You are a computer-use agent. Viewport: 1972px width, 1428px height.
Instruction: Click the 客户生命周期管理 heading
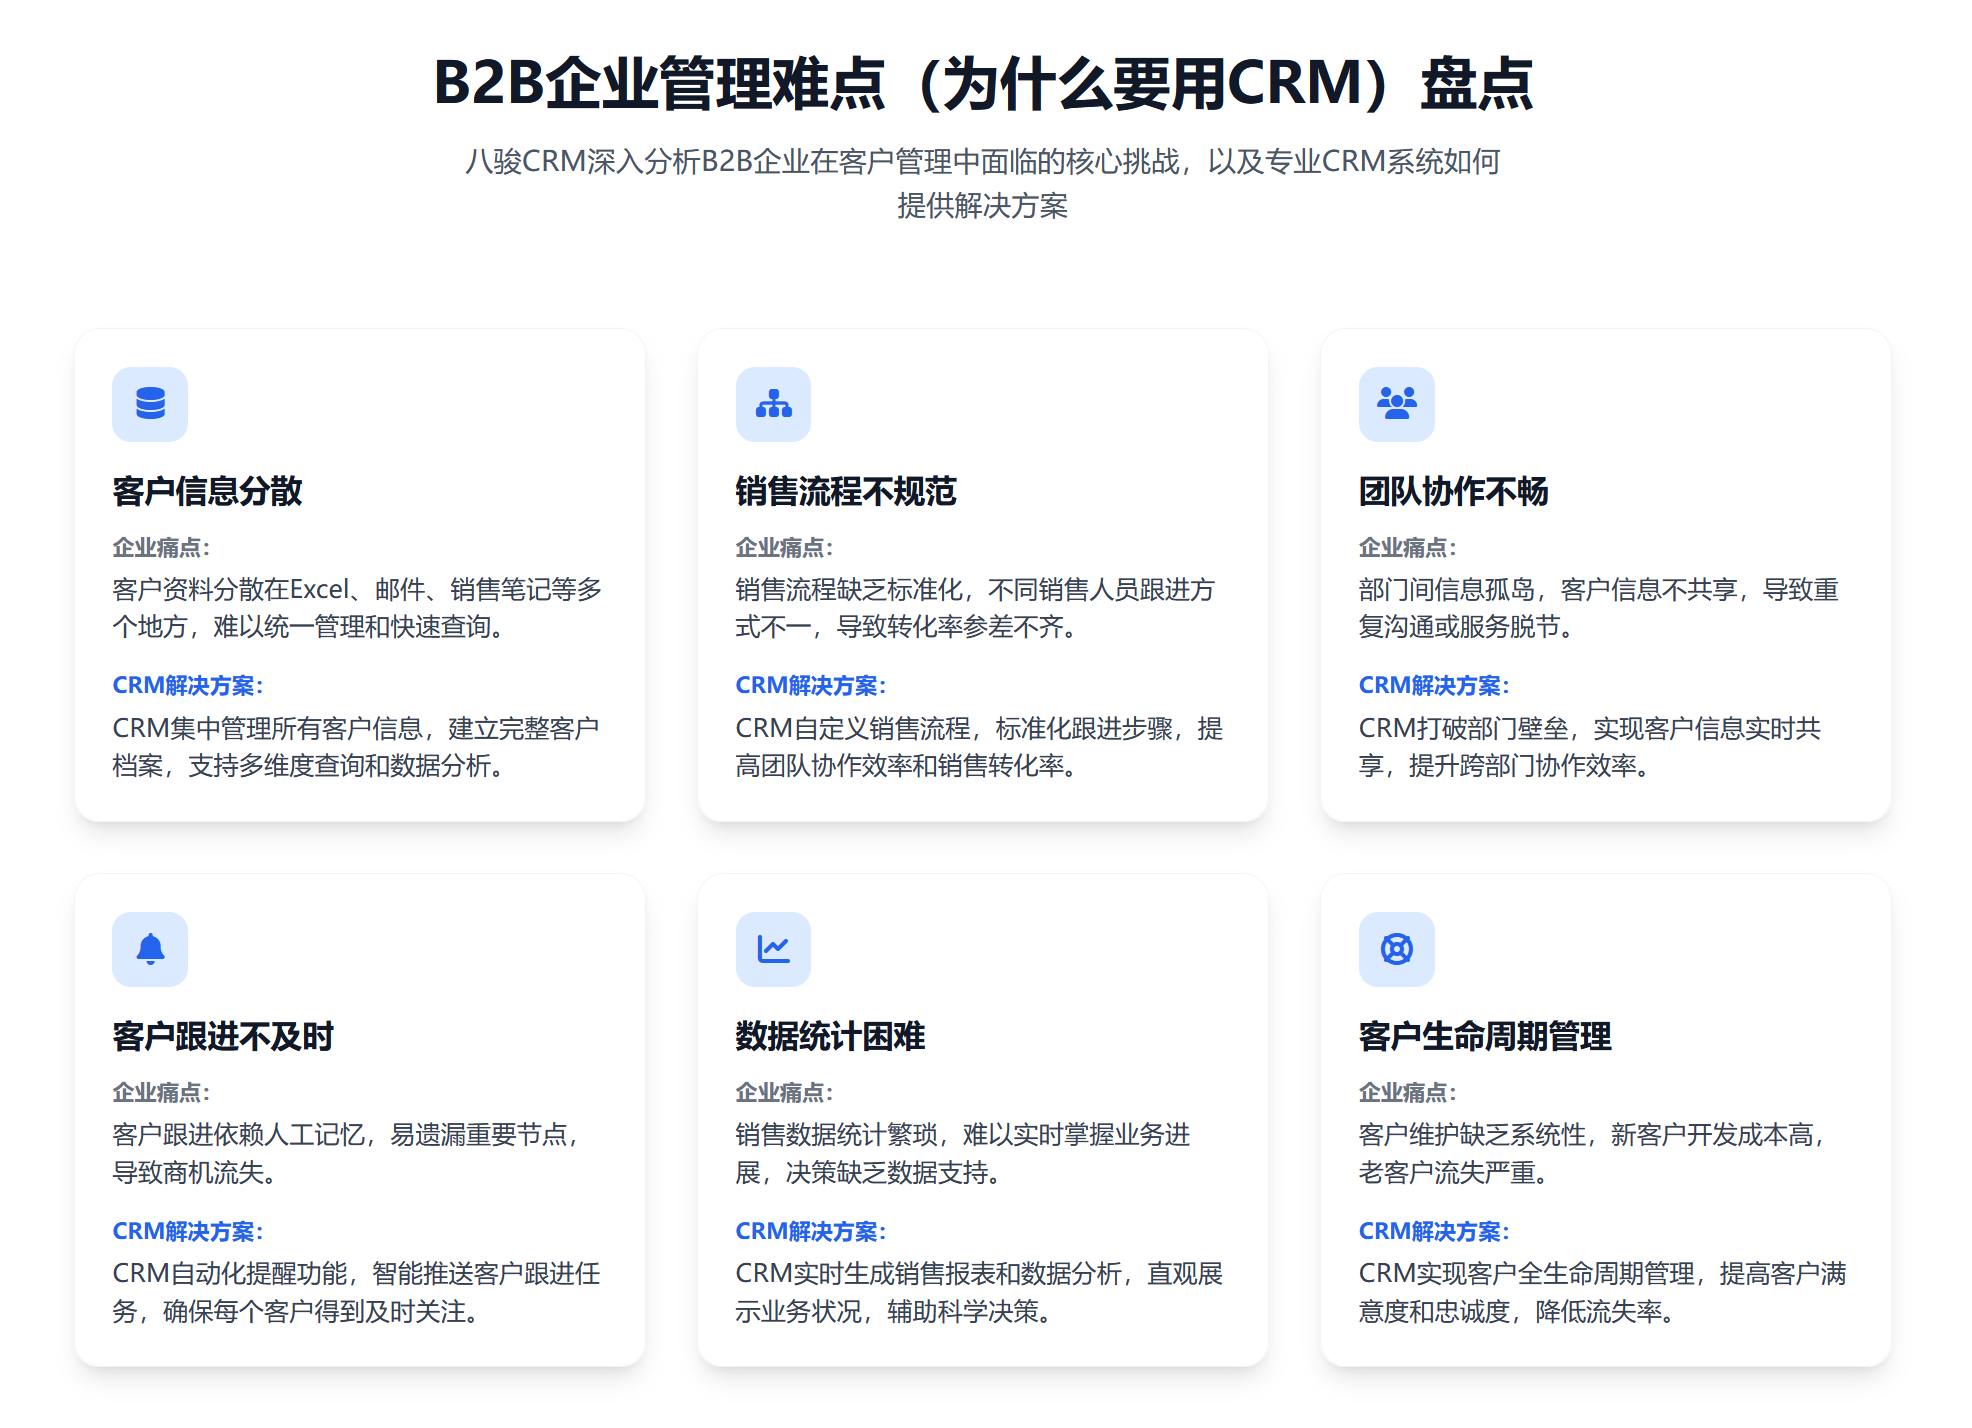click(x=1484, y=1036)
